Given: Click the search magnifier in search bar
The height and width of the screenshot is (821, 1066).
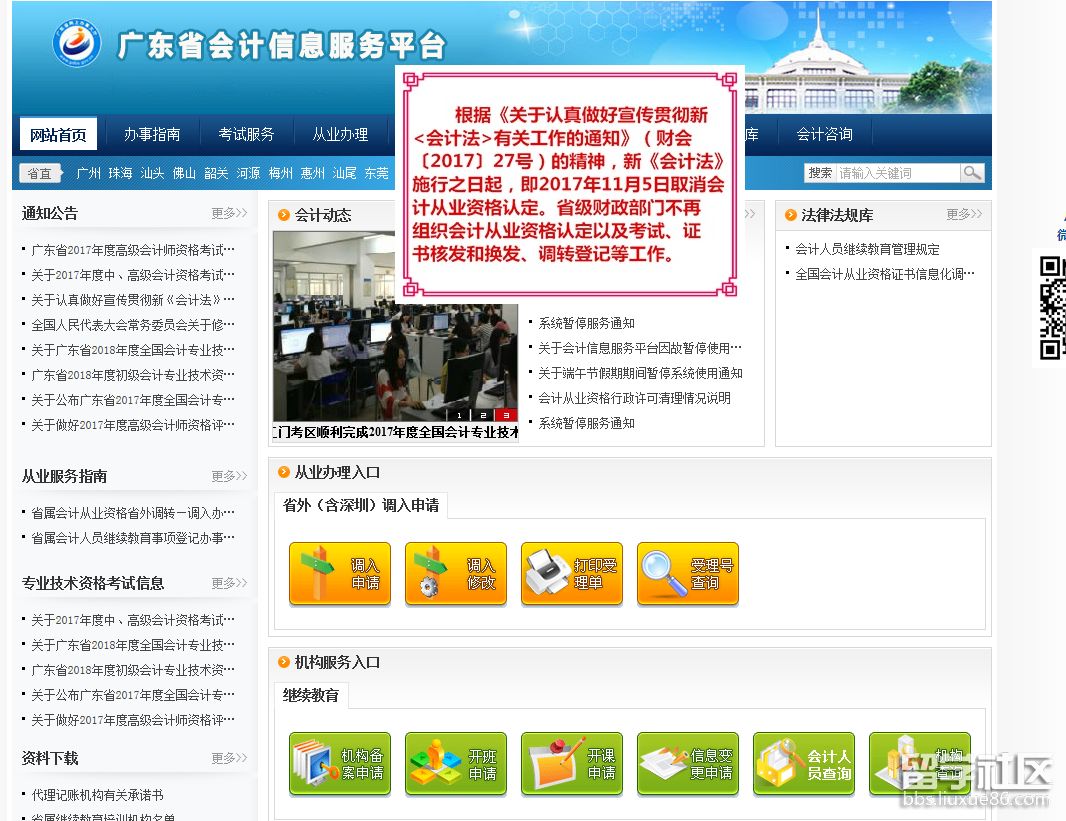Looking at the screenshot, I should coord(972,172).
